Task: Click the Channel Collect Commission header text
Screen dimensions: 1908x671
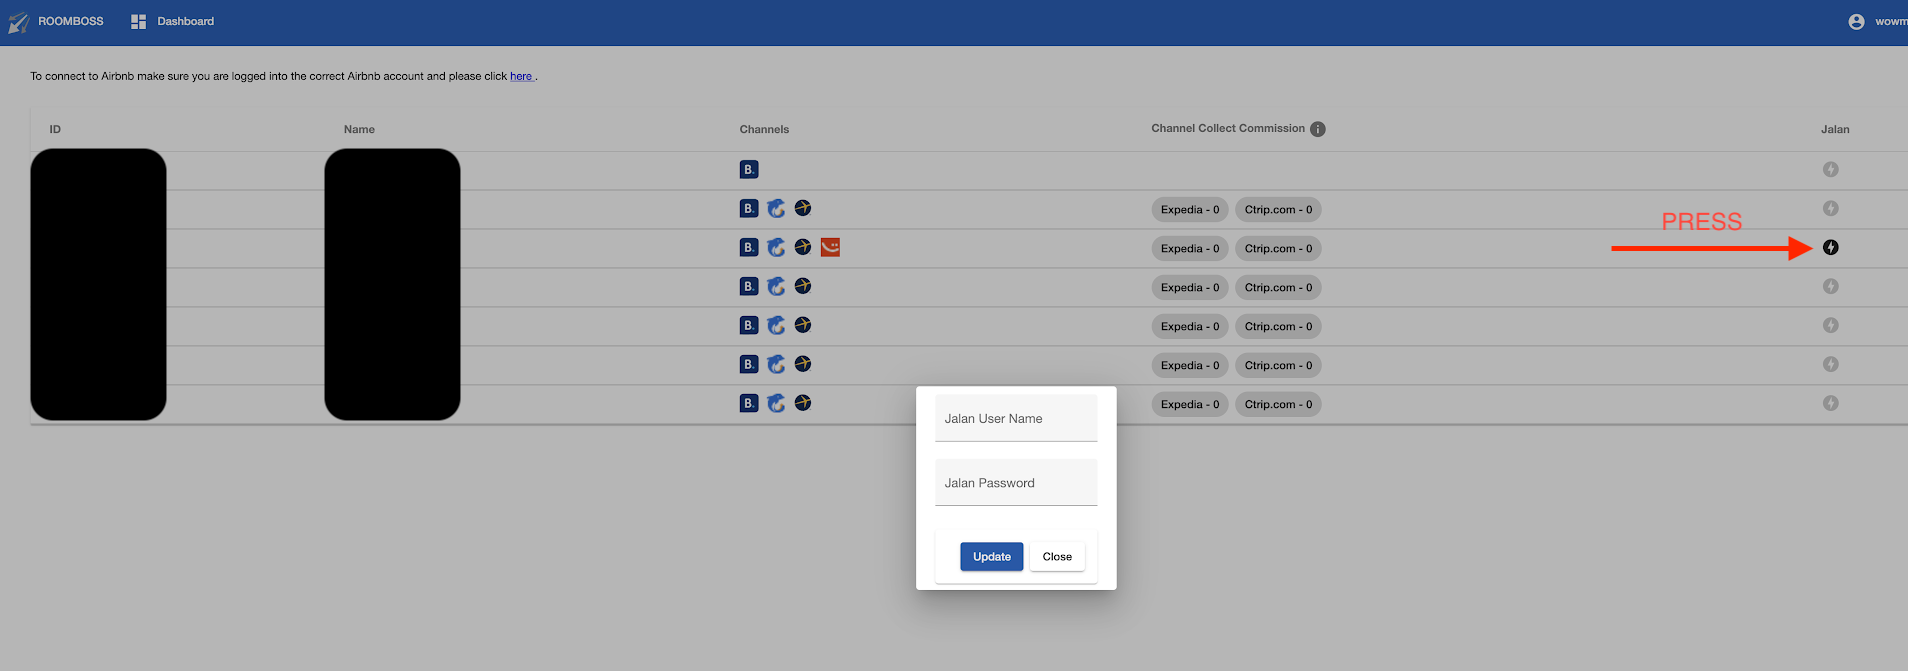Action: coord(1228,128)
